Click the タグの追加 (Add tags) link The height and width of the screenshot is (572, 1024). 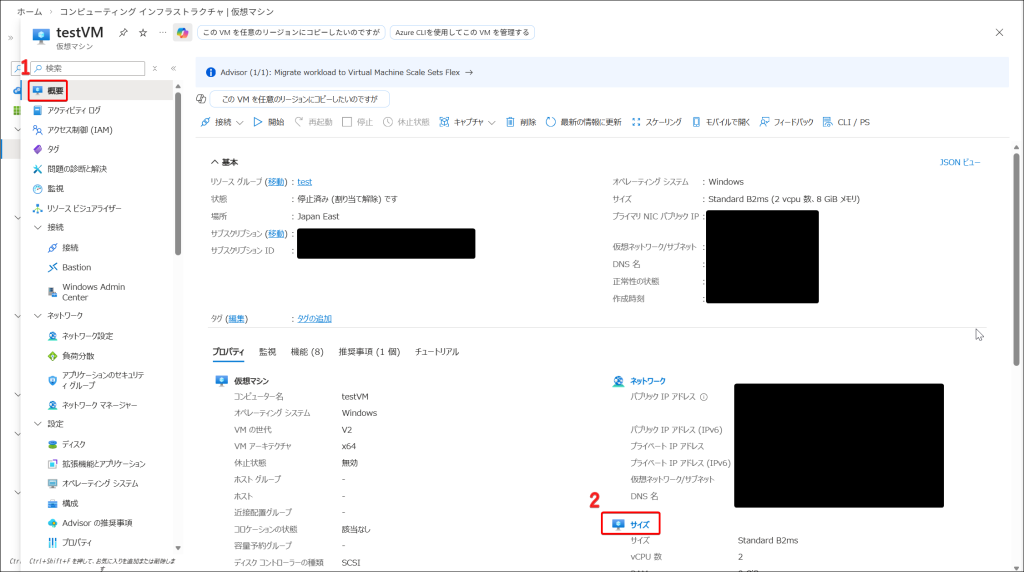tap(314, 318)
